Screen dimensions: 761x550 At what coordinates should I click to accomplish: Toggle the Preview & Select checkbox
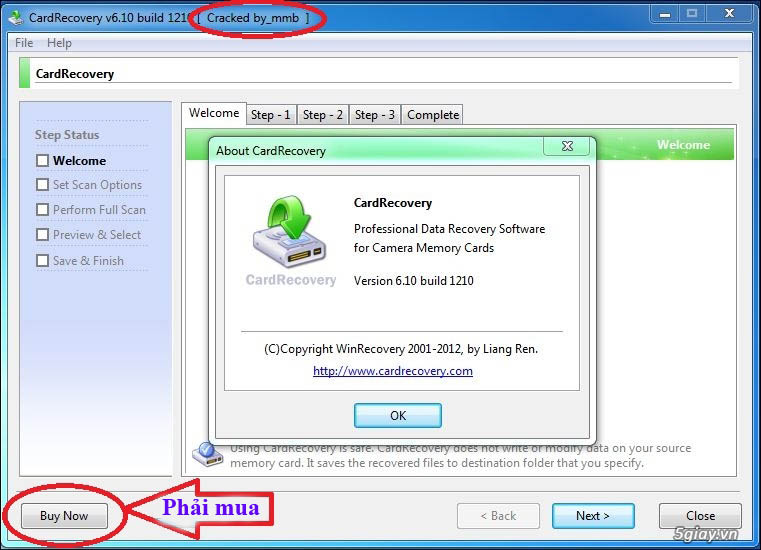point(42,235)
